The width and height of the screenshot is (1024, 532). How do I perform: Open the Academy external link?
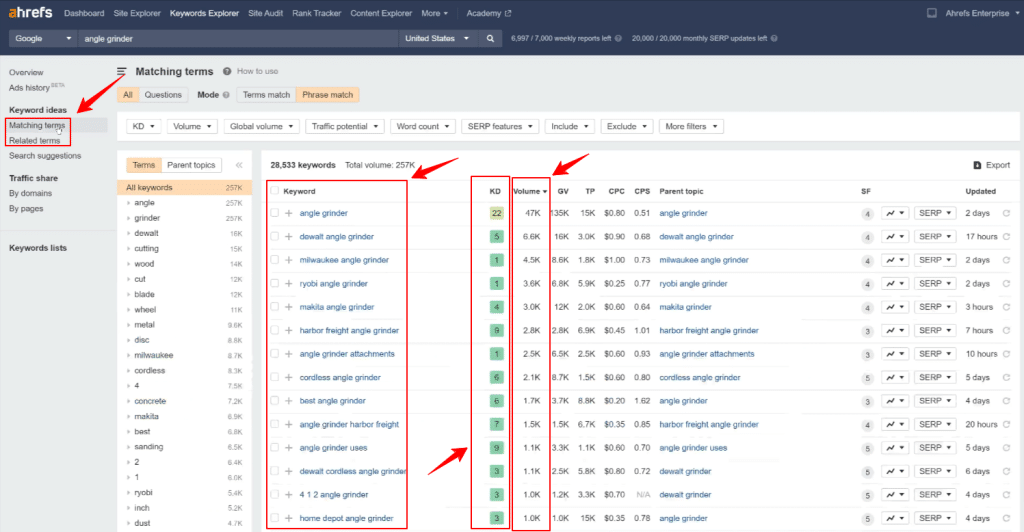pyautogui.click(x=488, y=13)
